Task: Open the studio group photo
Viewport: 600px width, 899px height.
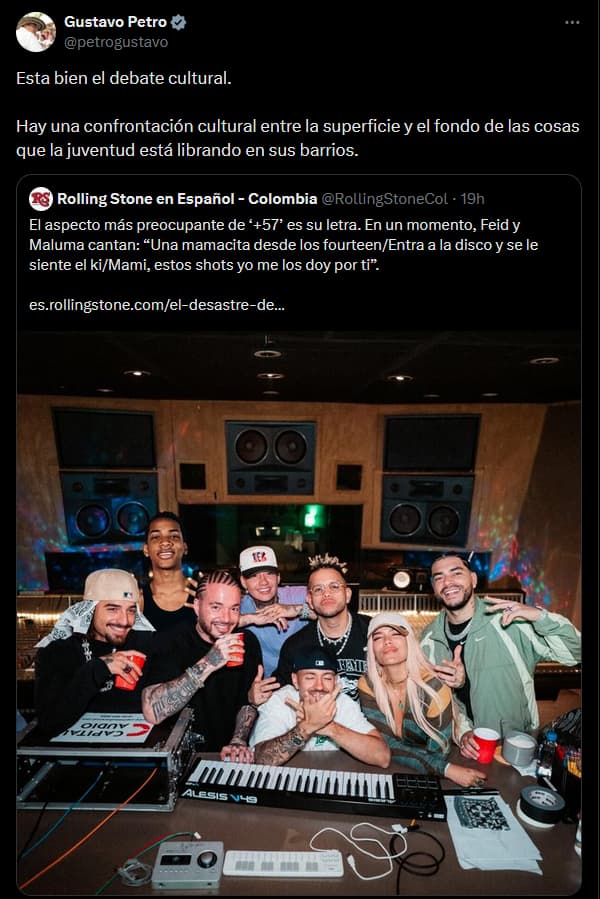Action: 299,613
